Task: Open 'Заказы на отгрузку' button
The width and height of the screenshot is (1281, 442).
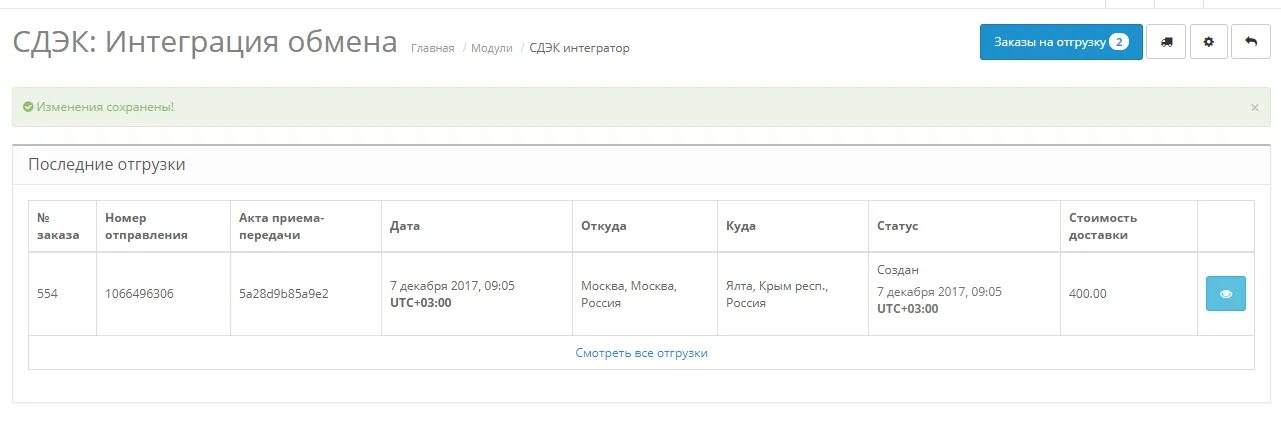Action: pos(1061,42)
